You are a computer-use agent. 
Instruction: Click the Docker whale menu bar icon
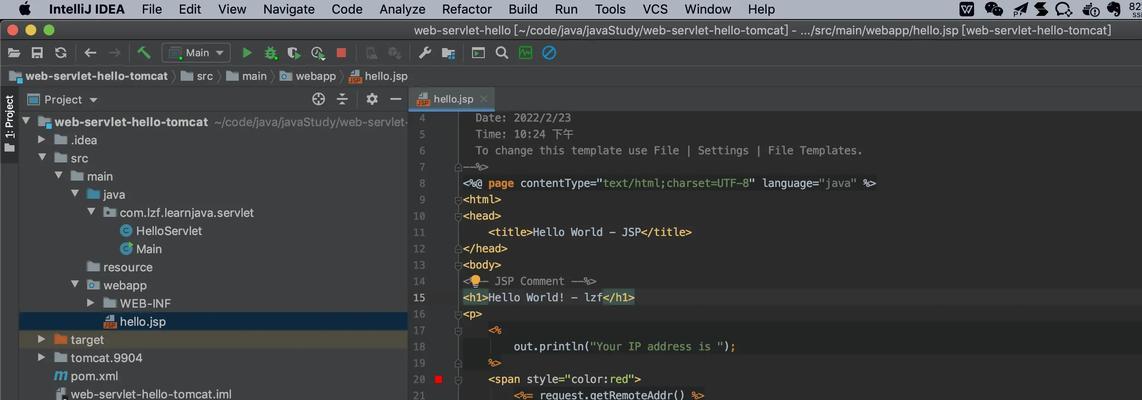coord(1091,9)
